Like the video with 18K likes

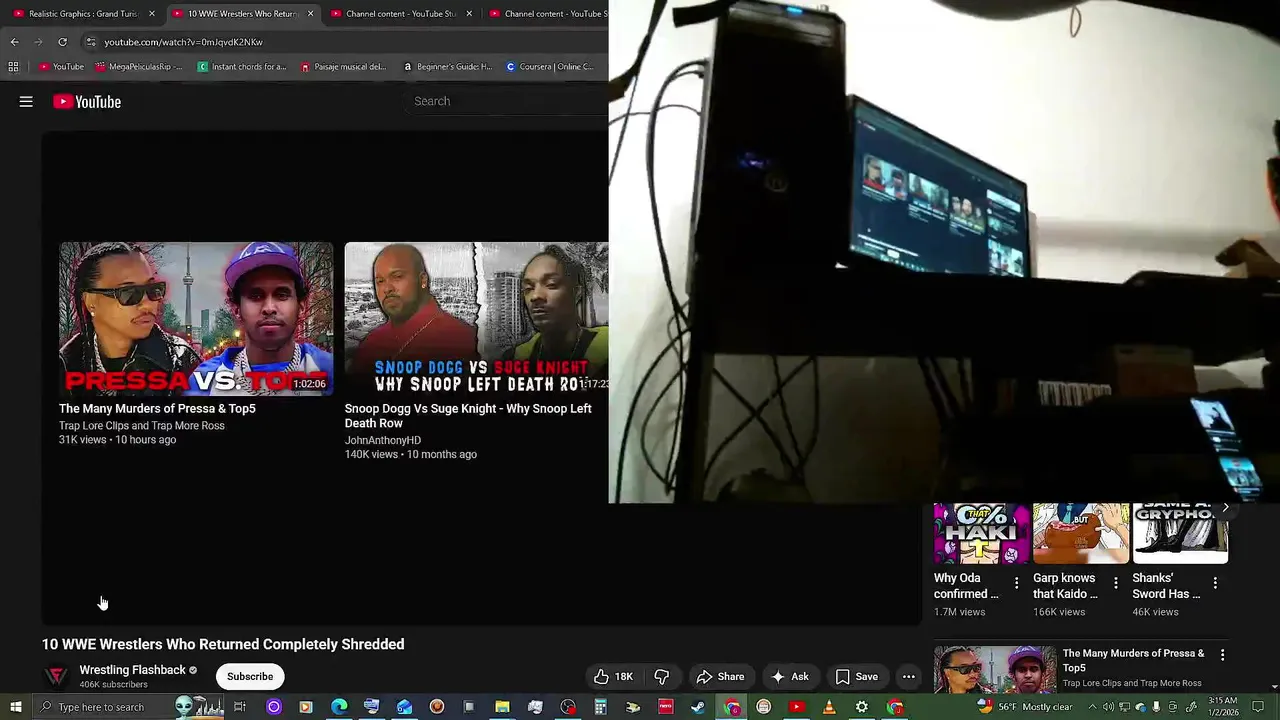tap(614, 677)
